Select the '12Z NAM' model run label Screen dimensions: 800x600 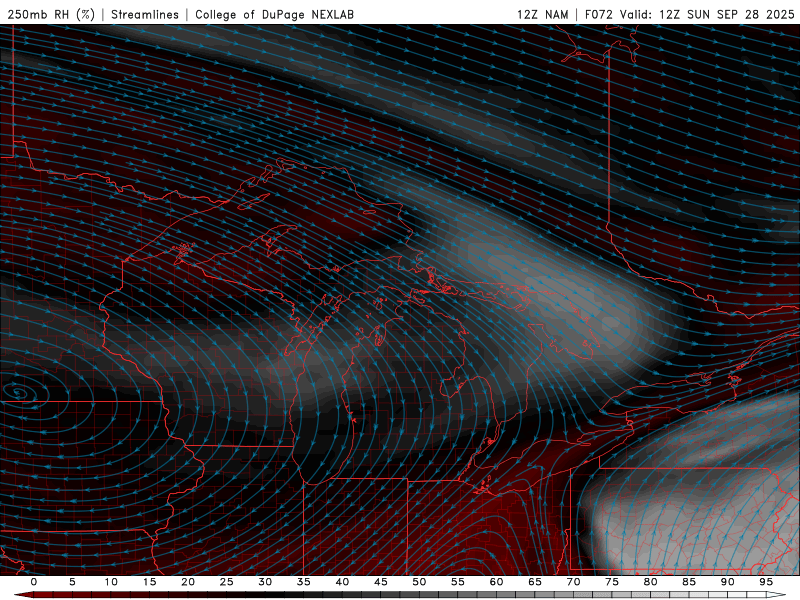click(x=542, y=14)
